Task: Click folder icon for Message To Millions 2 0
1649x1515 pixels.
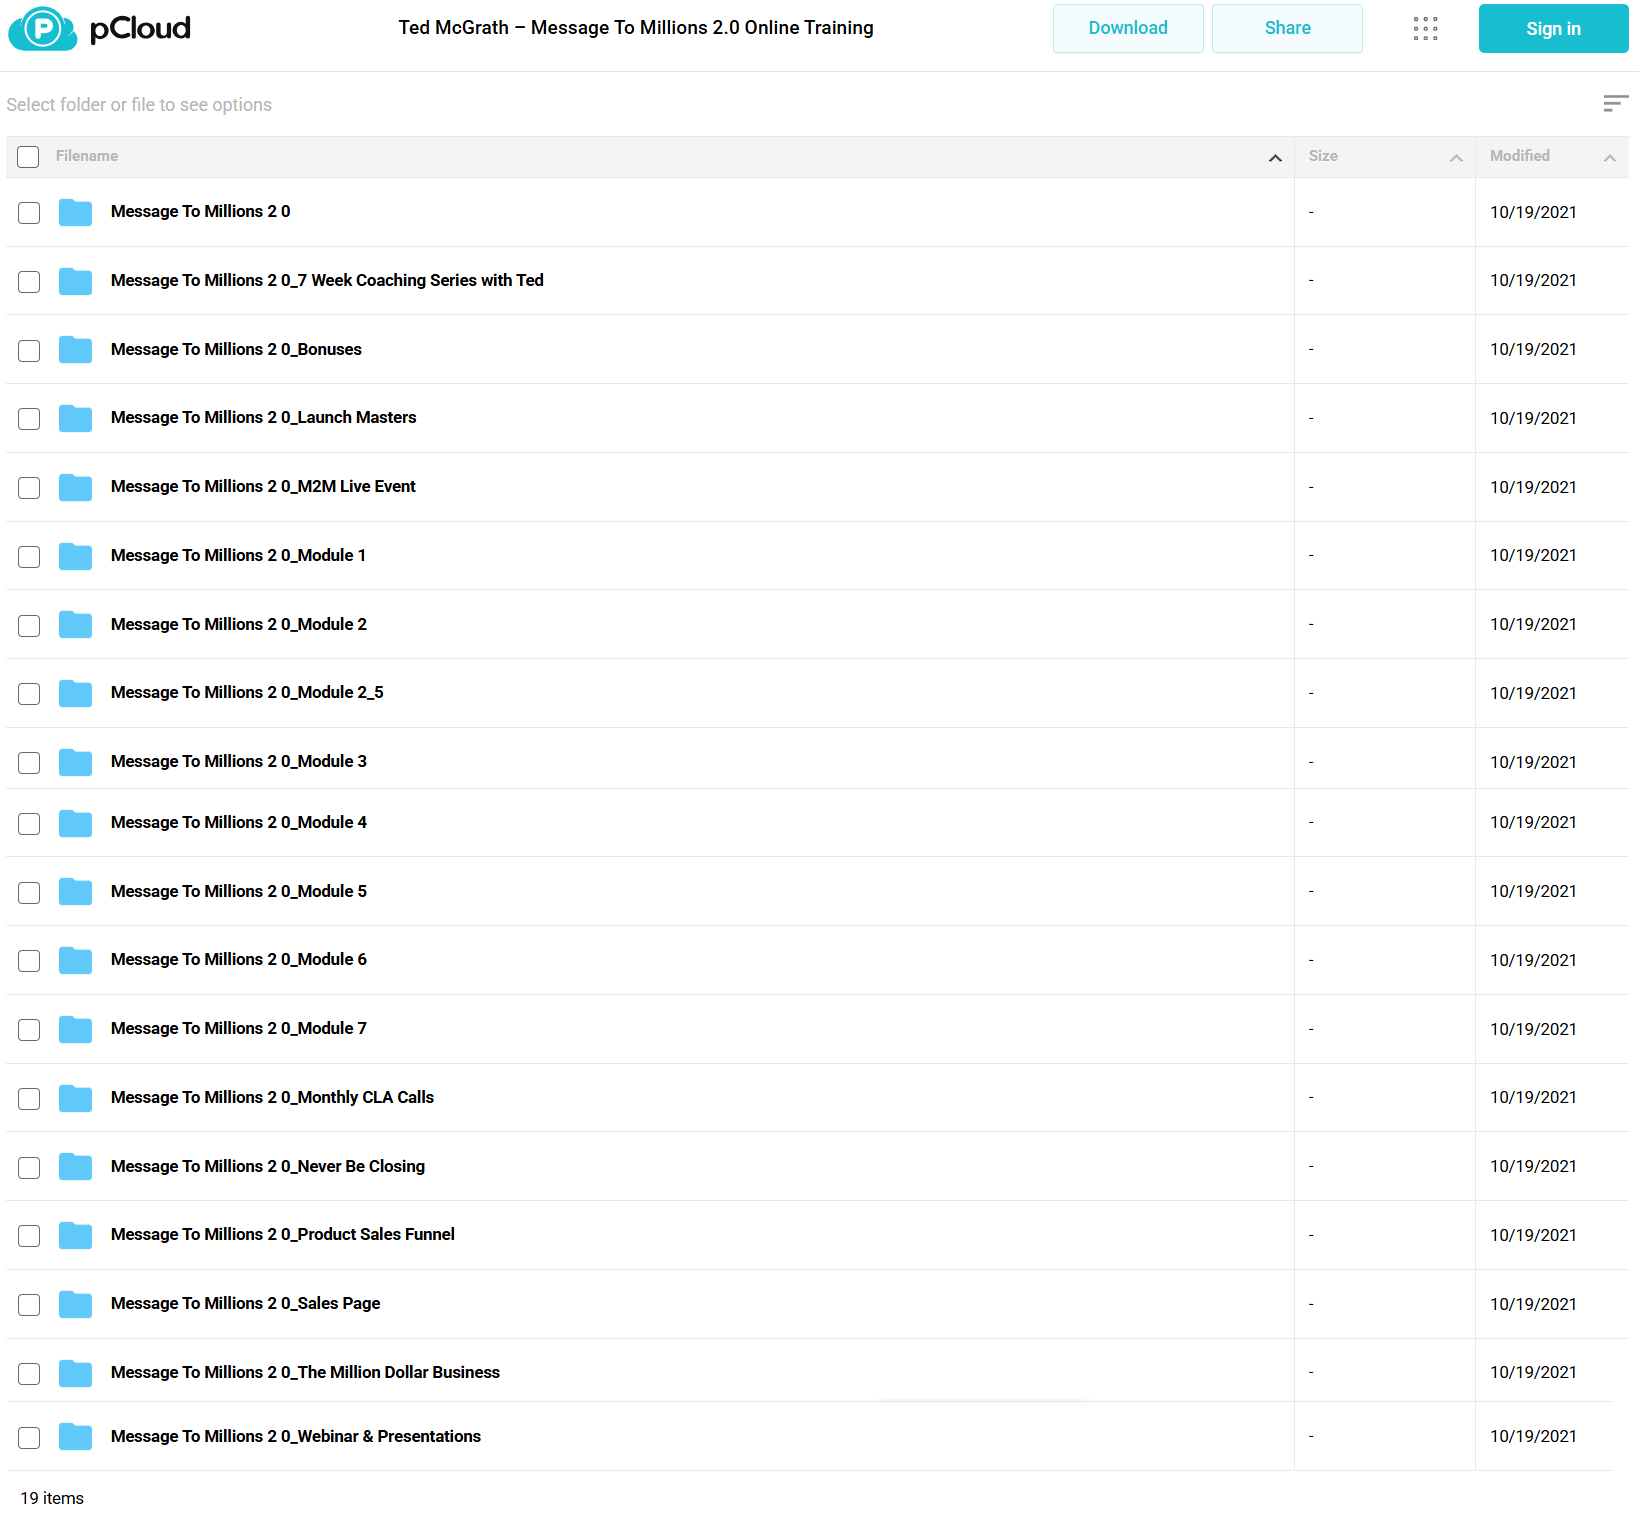Action: 75,212
